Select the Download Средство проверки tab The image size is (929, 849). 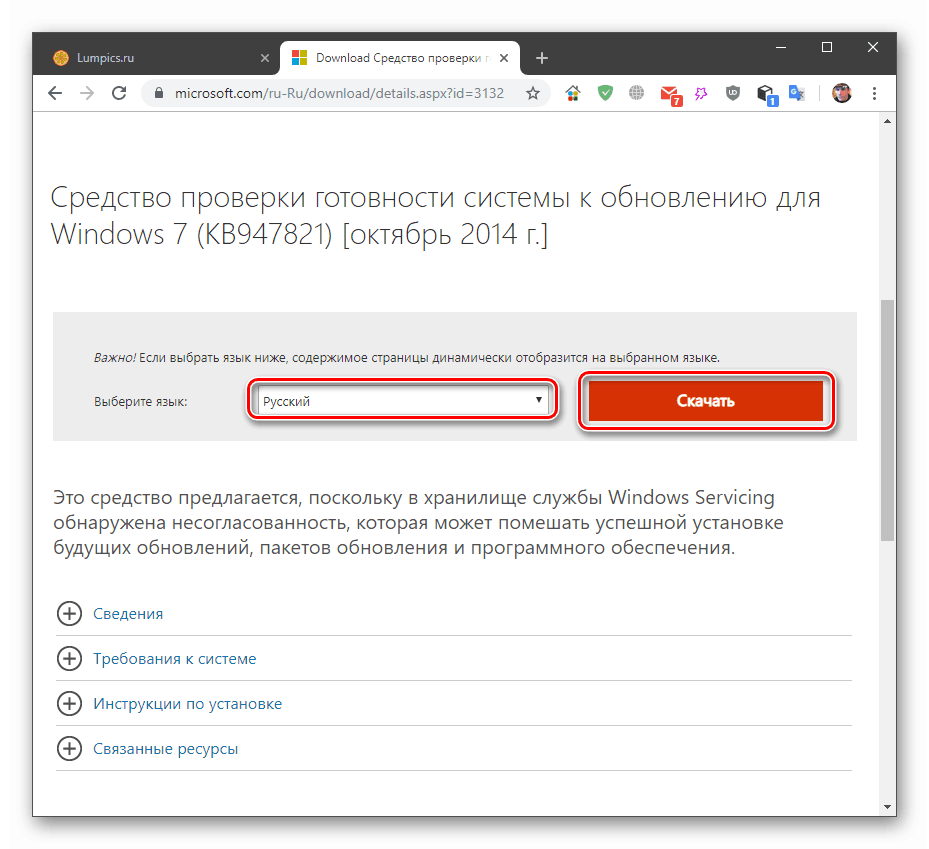(x=400, y=58)
